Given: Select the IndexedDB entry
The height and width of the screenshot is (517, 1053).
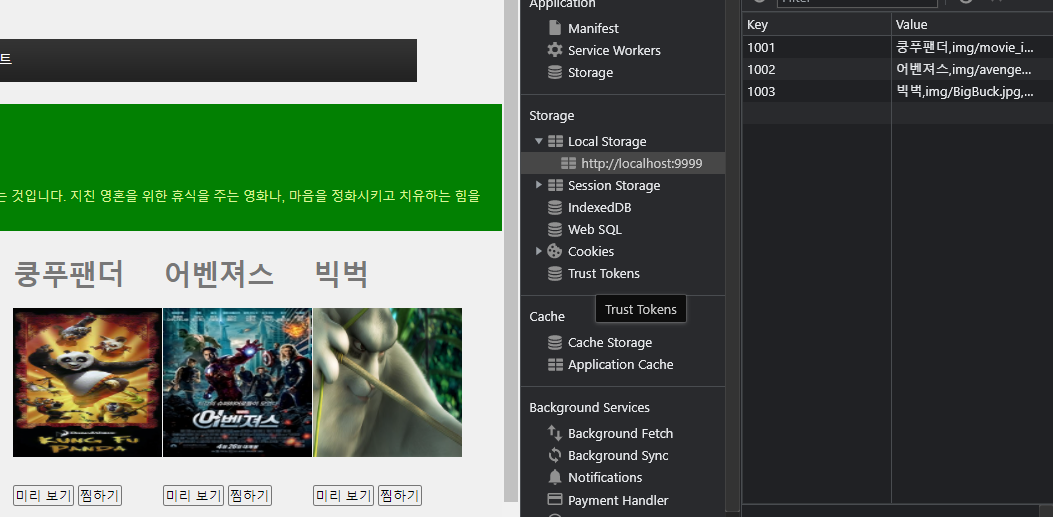Looking at the screenshot, I should [599, 207].
